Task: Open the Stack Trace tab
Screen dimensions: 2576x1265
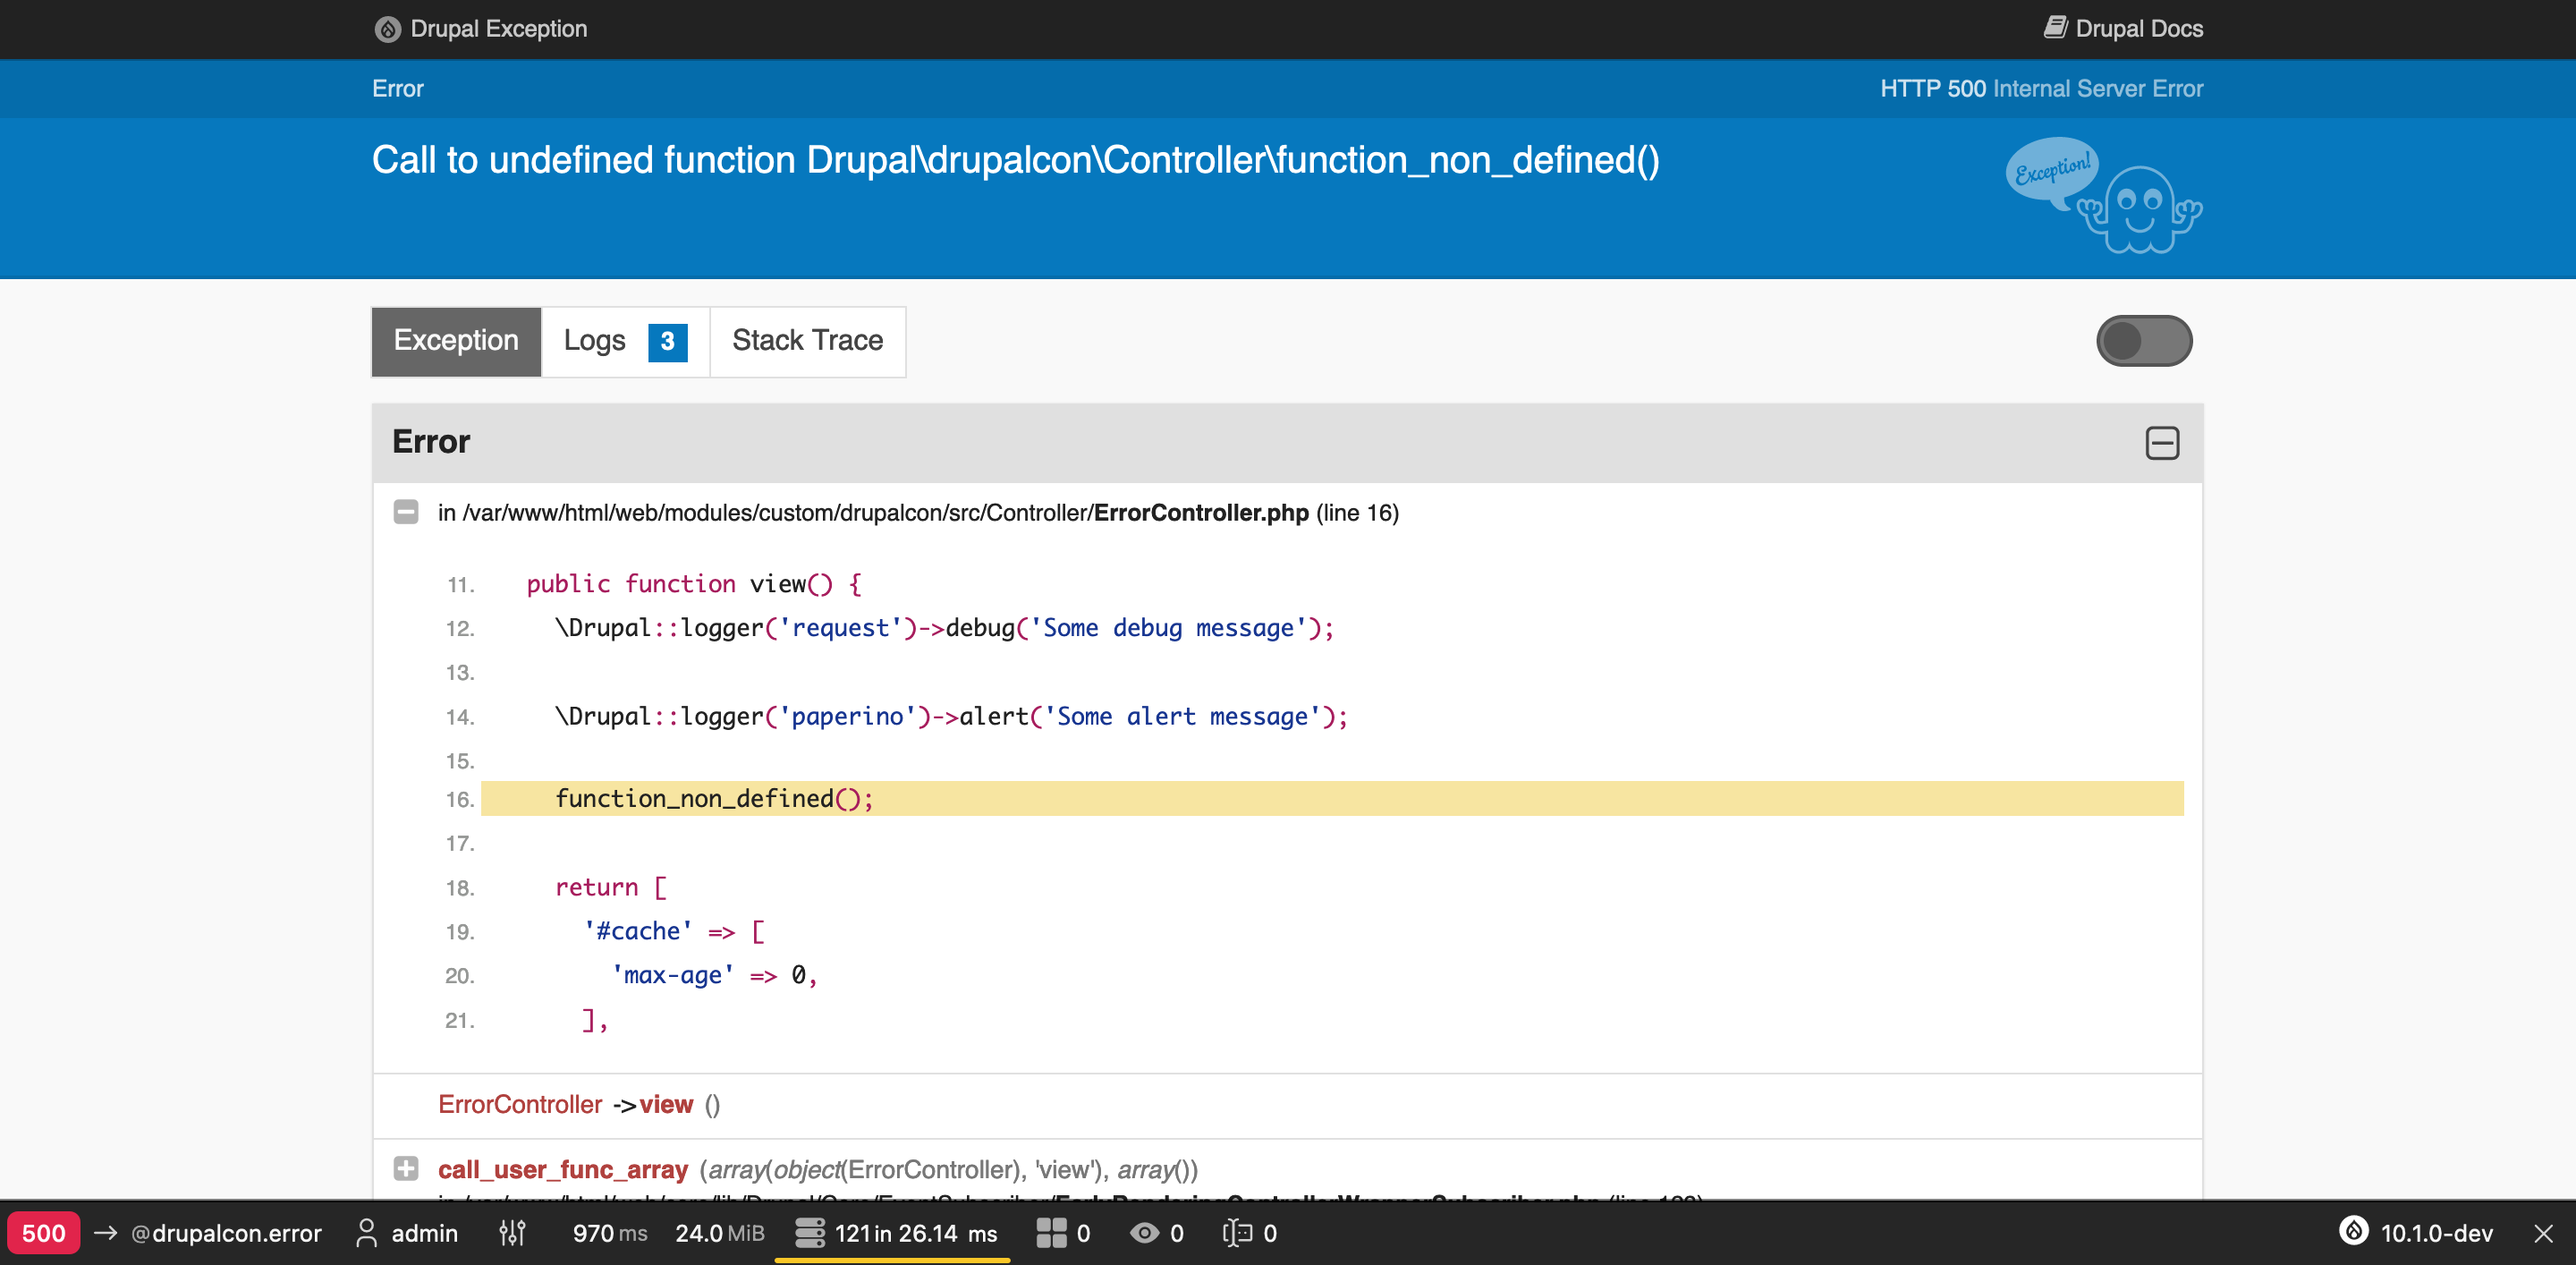Action: pos(807,341)
